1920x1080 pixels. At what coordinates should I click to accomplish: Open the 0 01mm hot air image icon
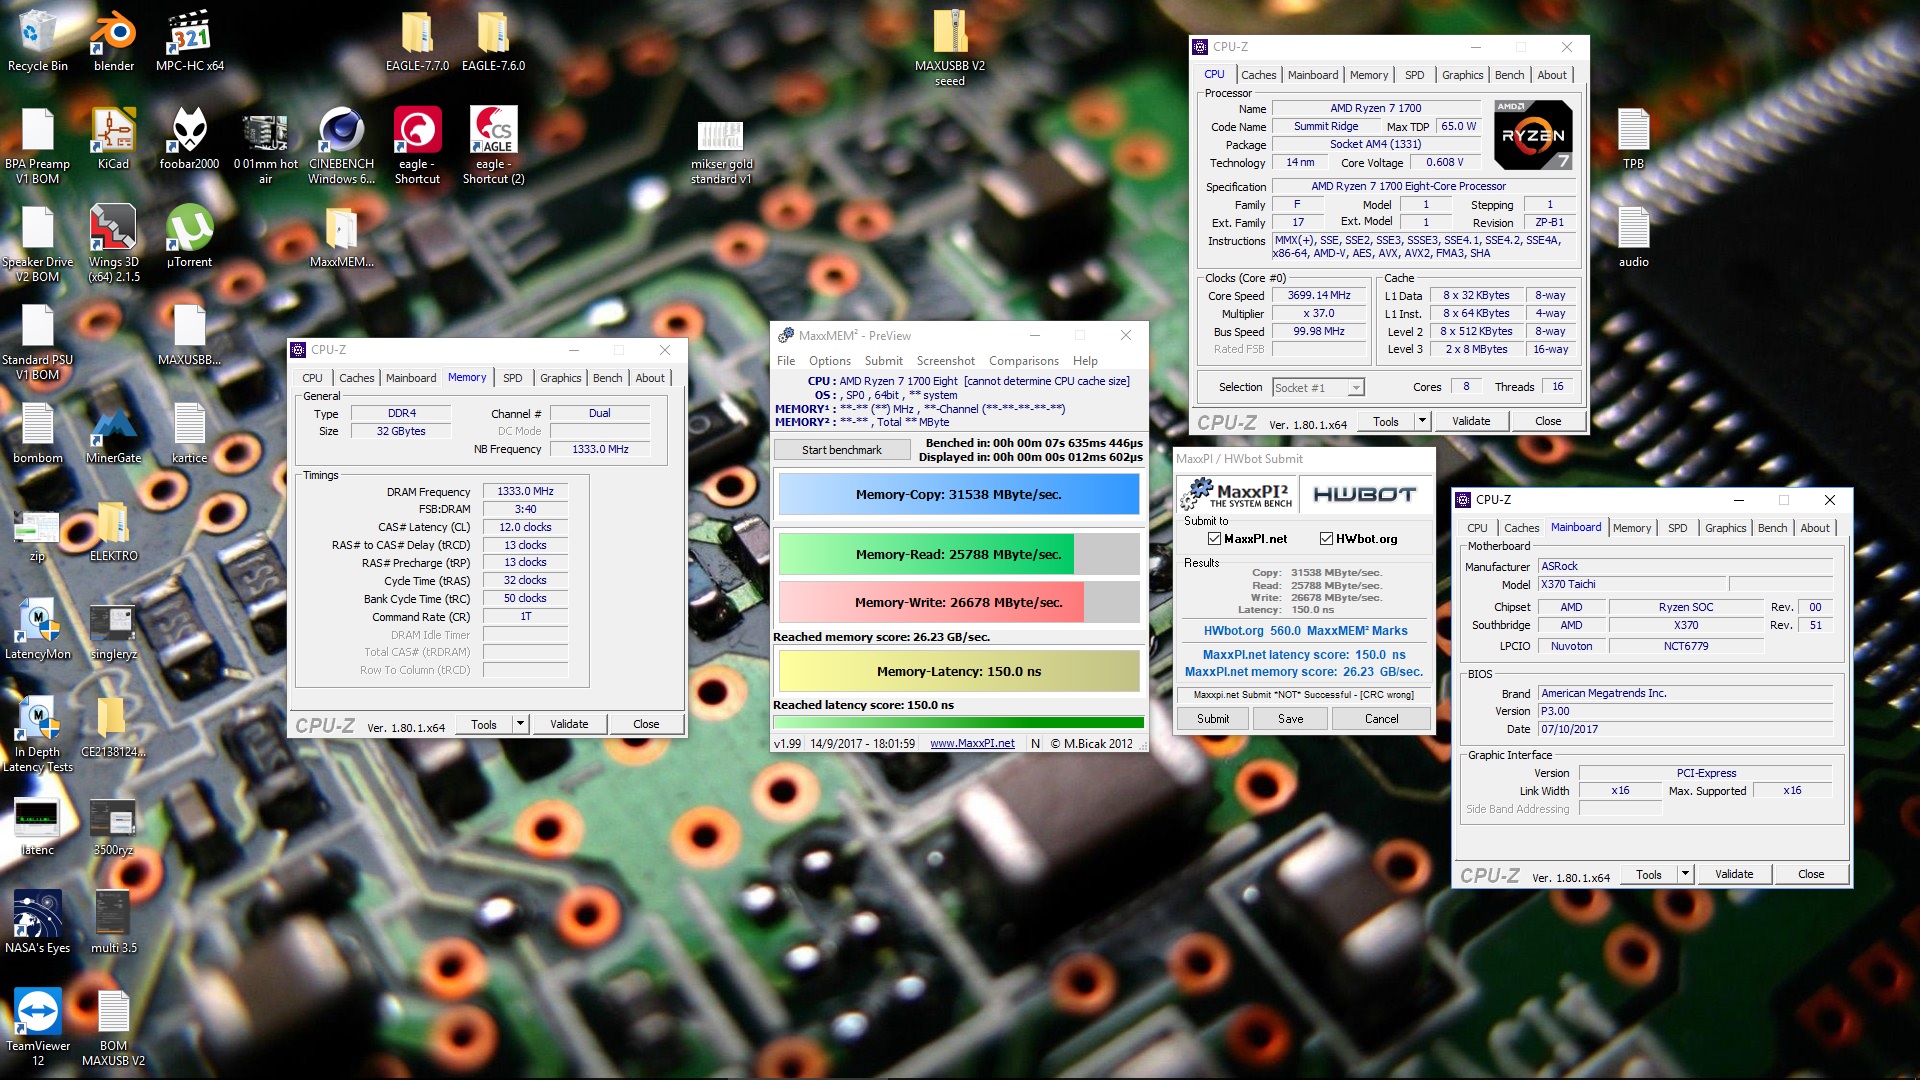pyautogui.click(x=265, y=146)
